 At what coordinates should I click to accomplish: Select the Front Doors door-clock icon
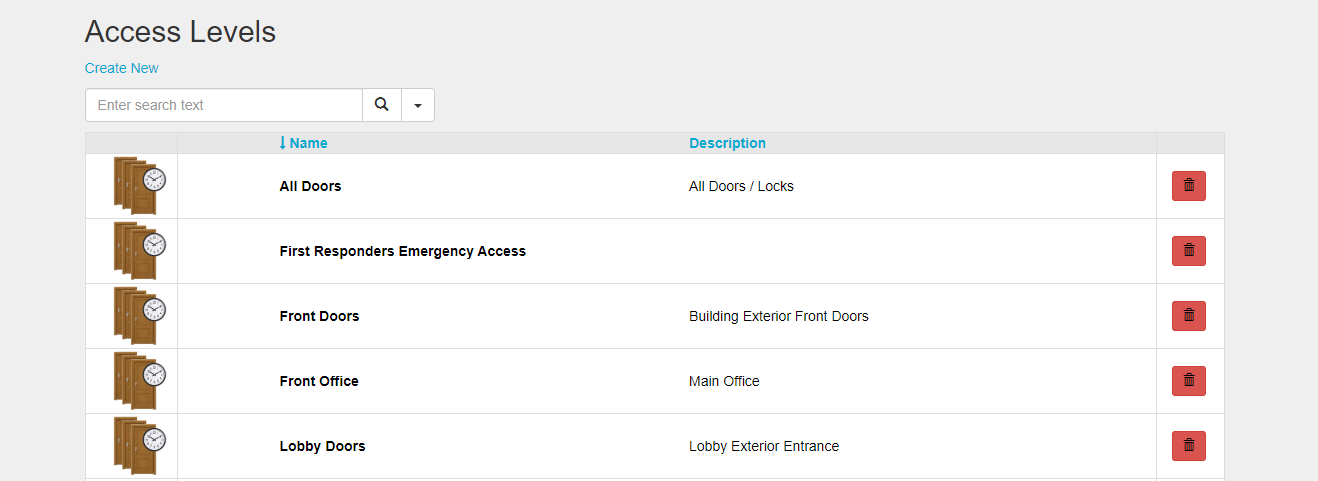coord(139,316)
